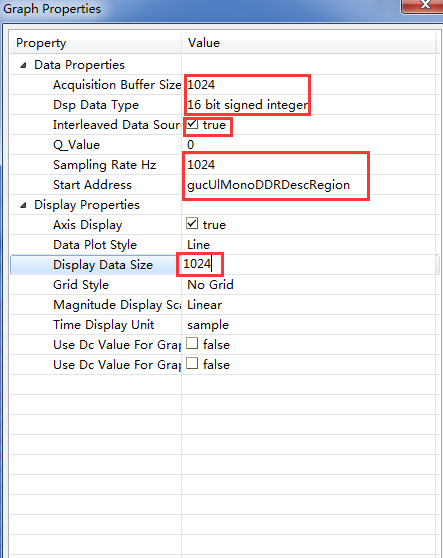This screenshot has width=443, height=558.
Task: Enable the first Use Dc Value checkbox
Action: click(x=192, y=344)
